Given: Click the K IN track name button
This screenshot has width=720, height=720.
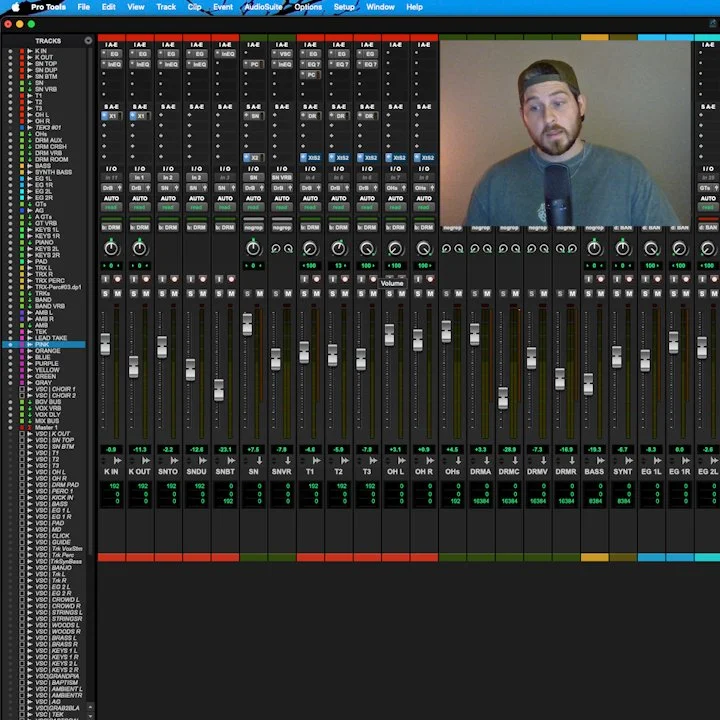Looking at the screenshot, I should (x=111, y=472).
